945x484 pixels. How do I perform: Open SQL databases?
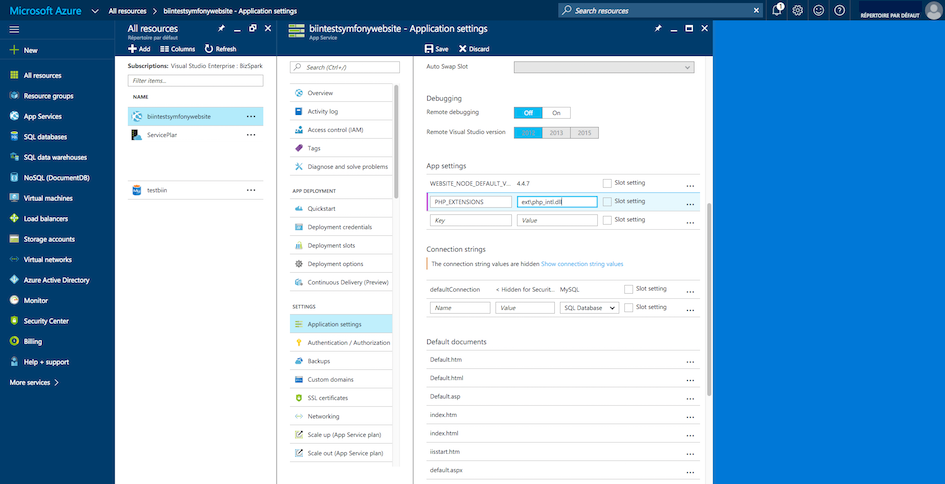[x=45, y=137]
